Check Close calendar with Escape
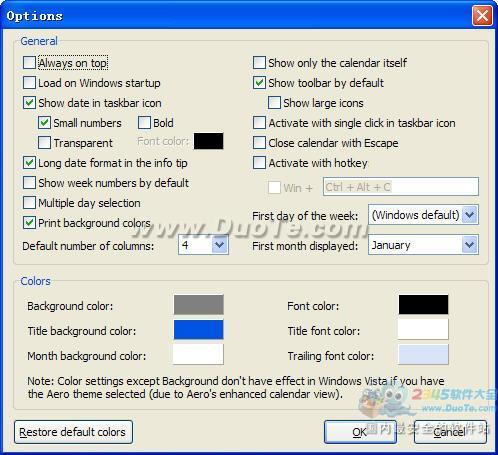This screenshot has width=498, height=455. 259,143
